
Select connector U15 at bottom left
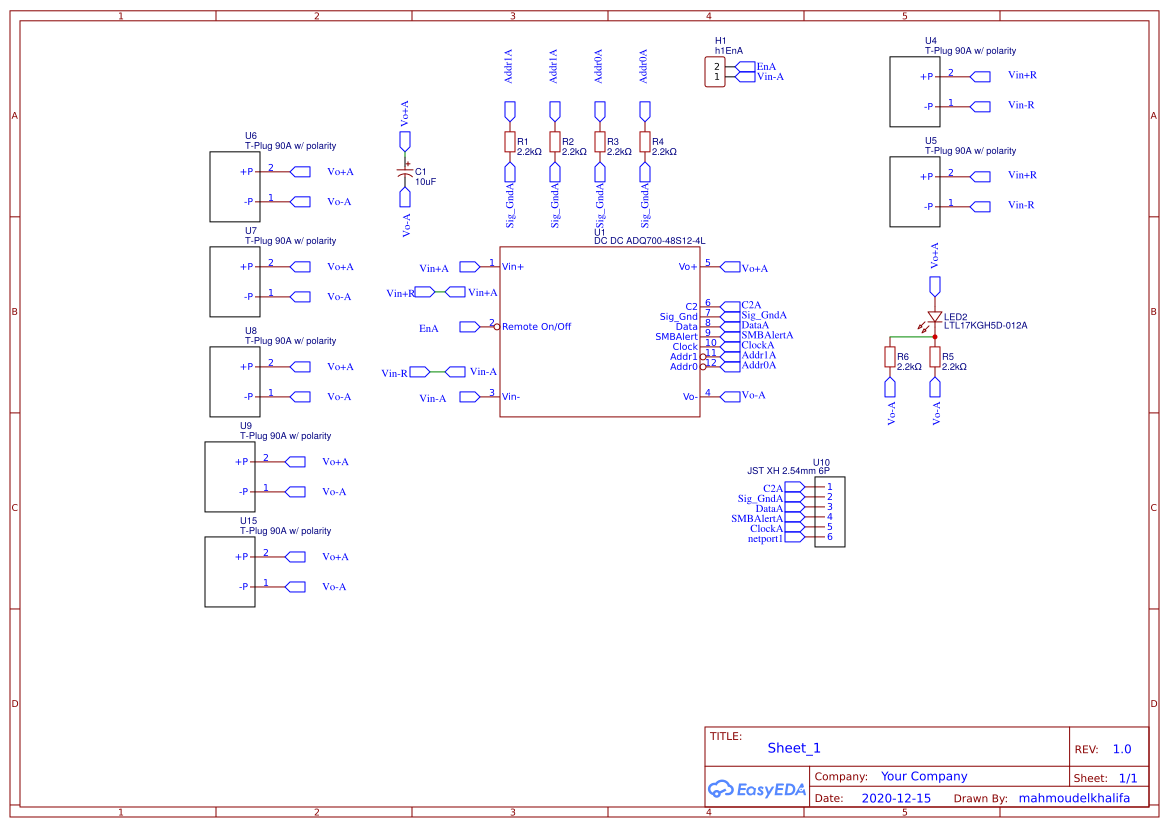(228, 571)
